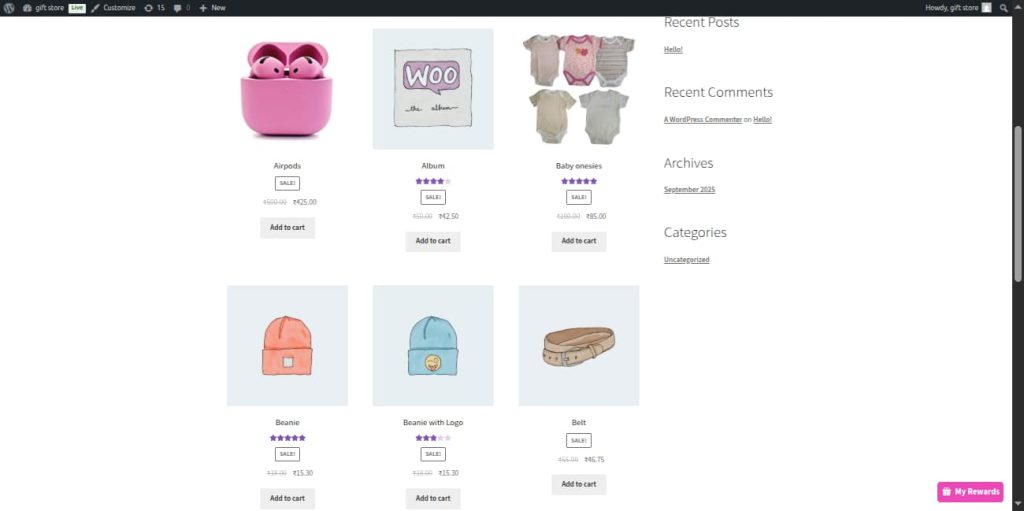The width and height of the screenshot is (1024, 511).
Task: Click the Sale badge under Baby onesies
Action: click(579, 197)
